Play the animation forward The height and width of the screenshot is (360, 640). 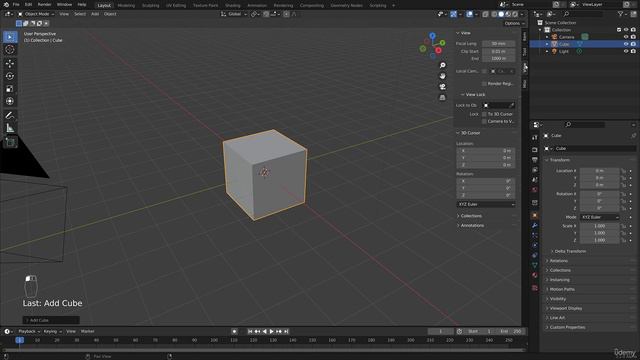point(271,331)
